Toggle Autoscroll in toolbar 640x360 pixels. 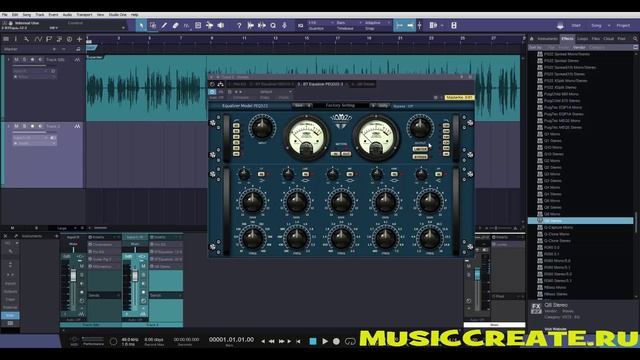410,26
